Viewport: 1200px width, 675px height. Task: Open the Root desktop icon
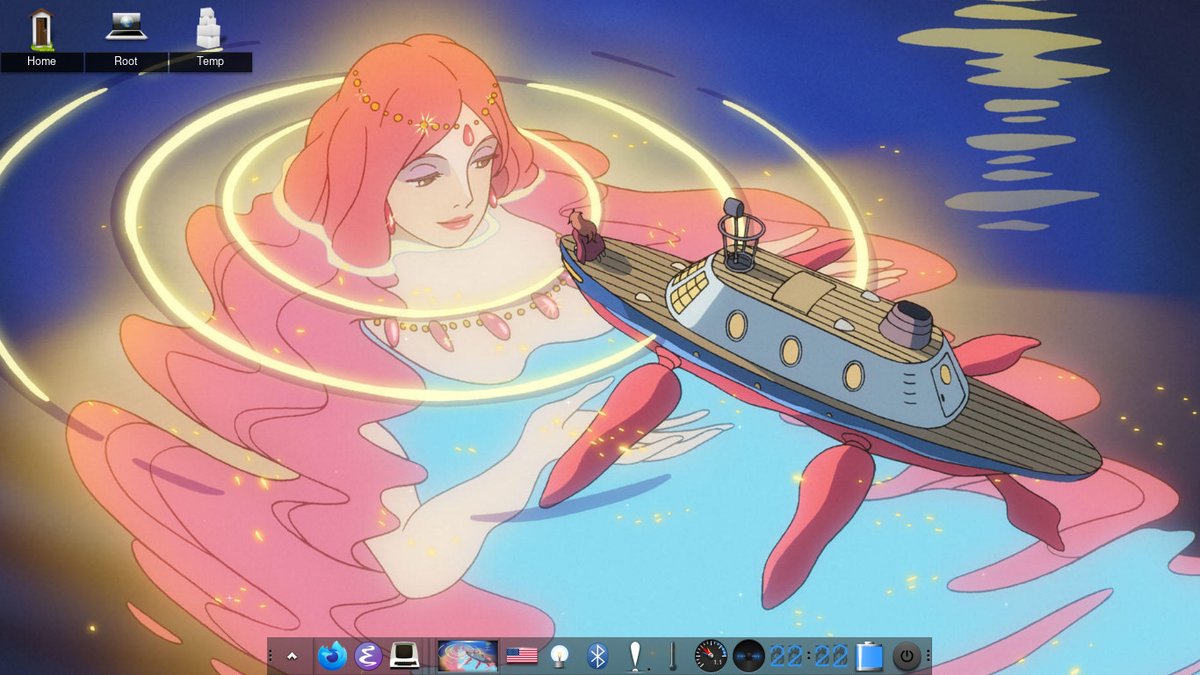pos(126,27)
